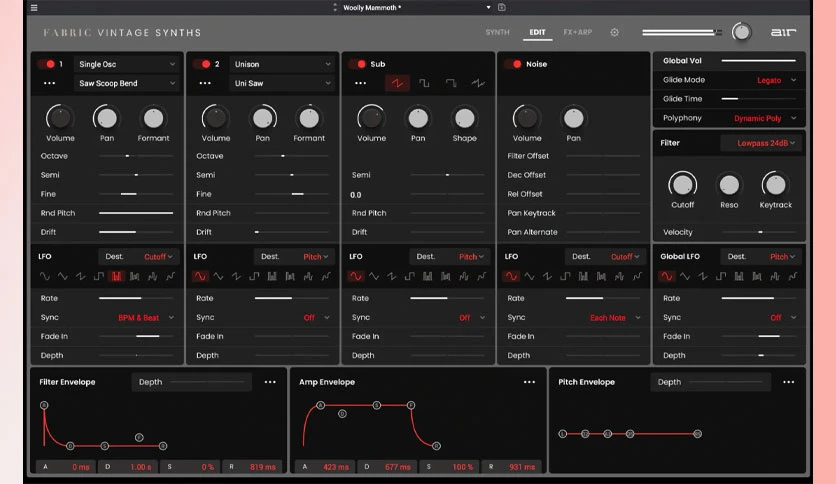Click oscillator 1 Rnd Pitch slider

point(136,213)
